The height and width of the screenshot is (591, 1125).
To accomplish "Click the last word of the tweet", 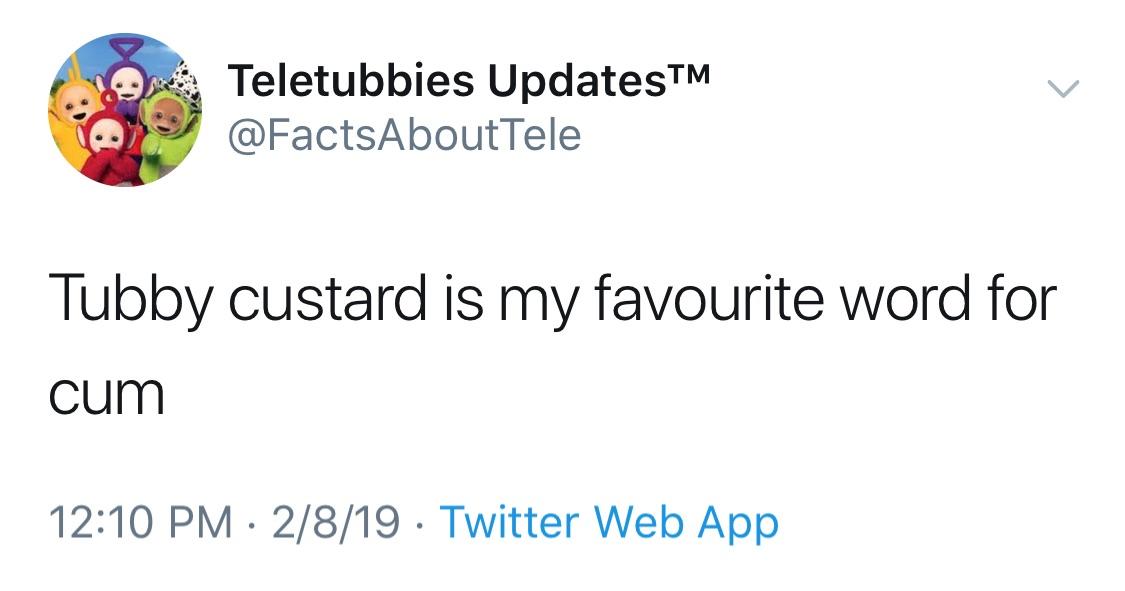I will (107, 395).
